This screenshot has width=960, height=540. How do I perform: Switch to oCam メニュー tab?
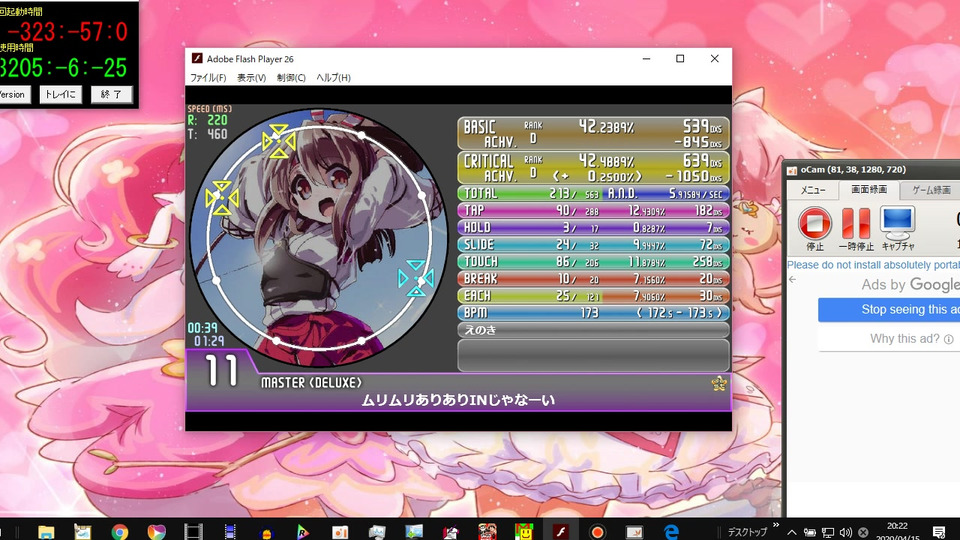(x=813, y=190)
